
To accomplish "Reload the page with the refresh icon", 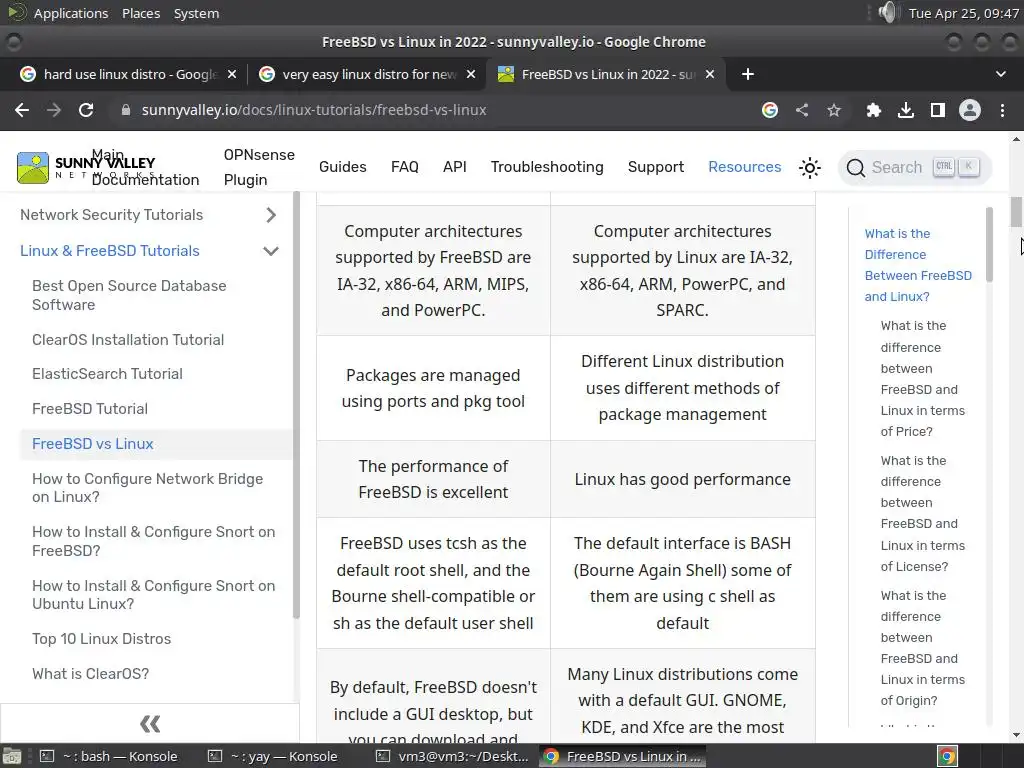I will pyautogui.click(x=86, y=110).
